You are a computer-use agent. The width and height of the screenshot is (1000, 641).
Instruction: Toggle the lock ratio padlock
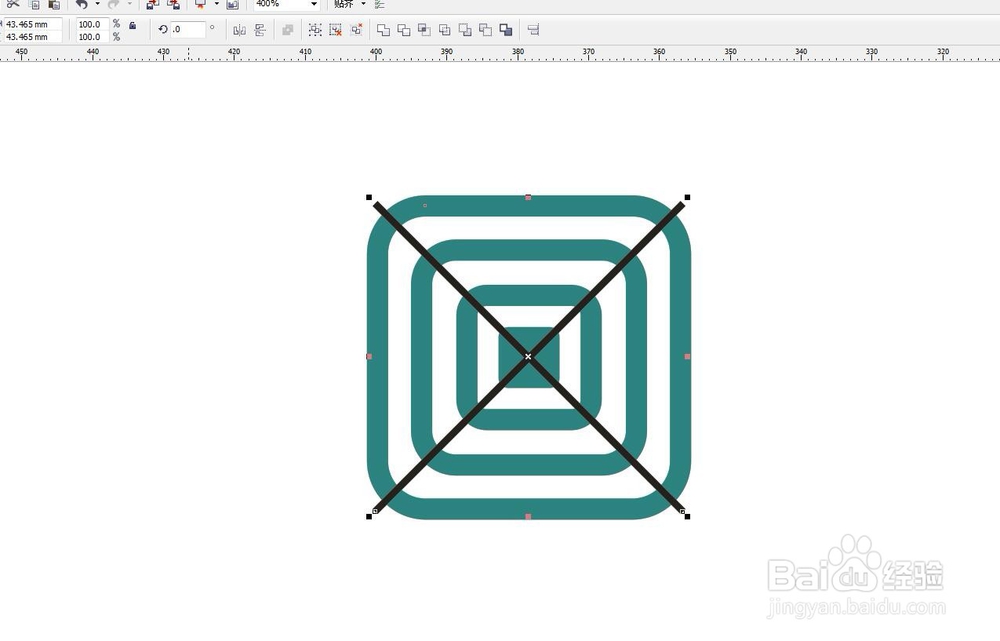coord(132,26)
